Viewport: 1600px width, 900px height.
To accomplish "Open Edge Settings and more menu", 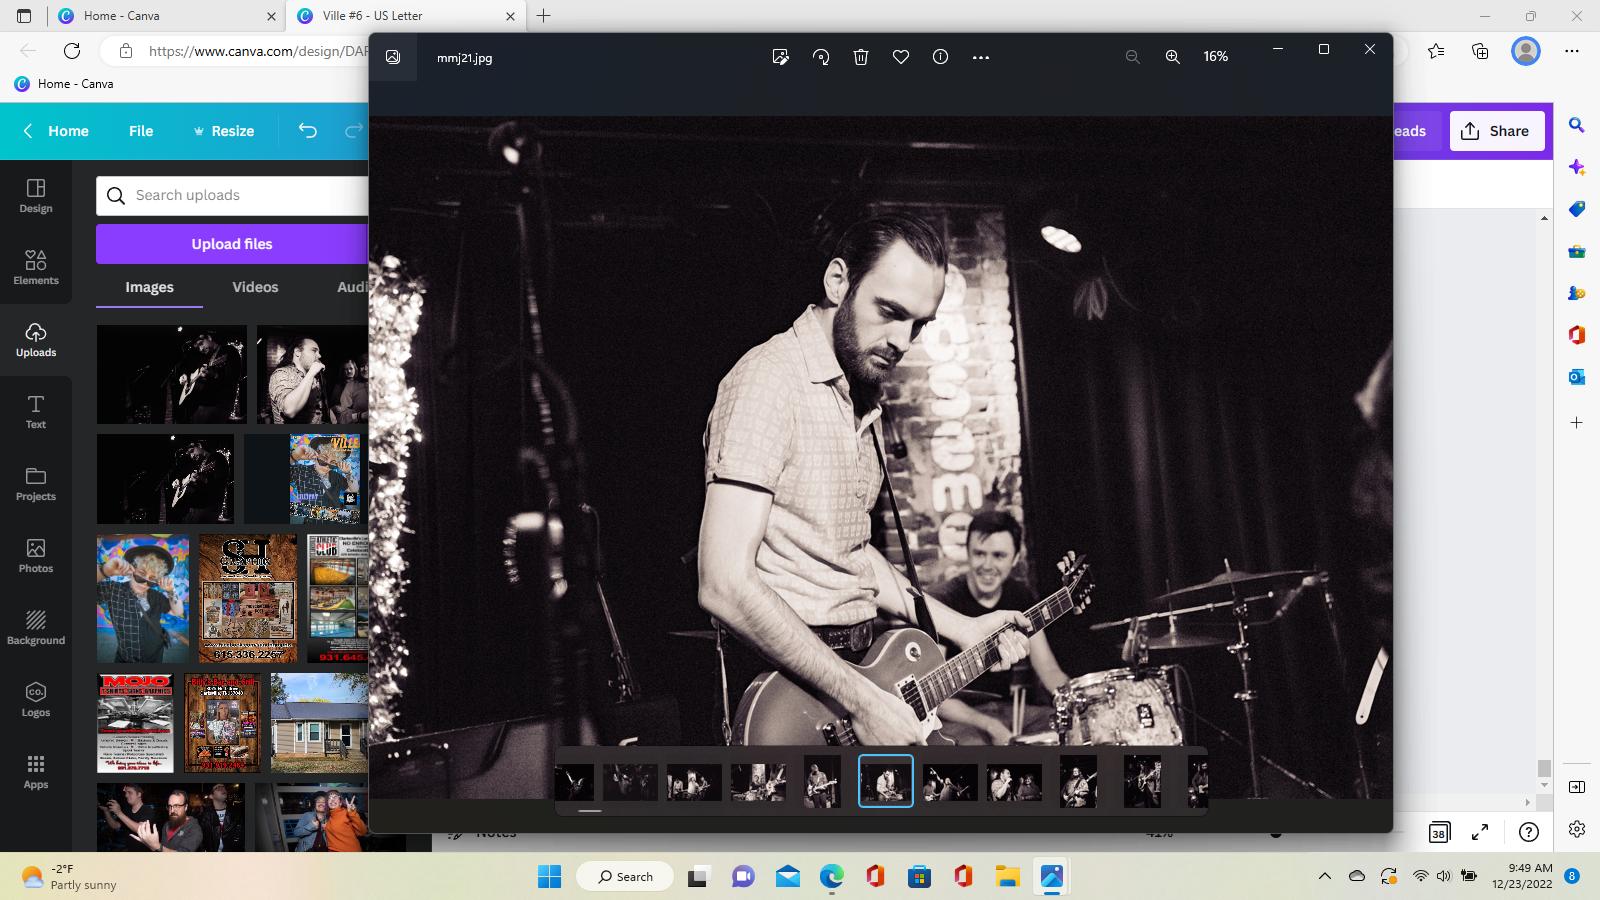I will click(x=1572, y=51).
